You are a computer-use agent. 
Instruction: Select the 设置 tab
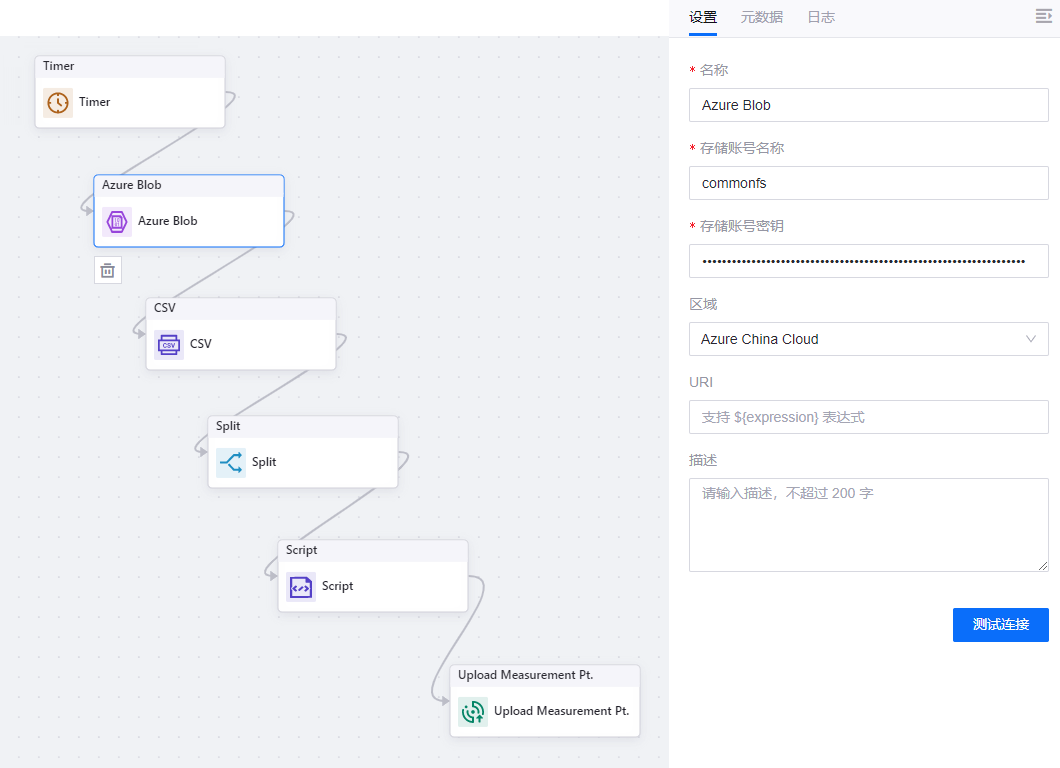[x=703, y=17]
